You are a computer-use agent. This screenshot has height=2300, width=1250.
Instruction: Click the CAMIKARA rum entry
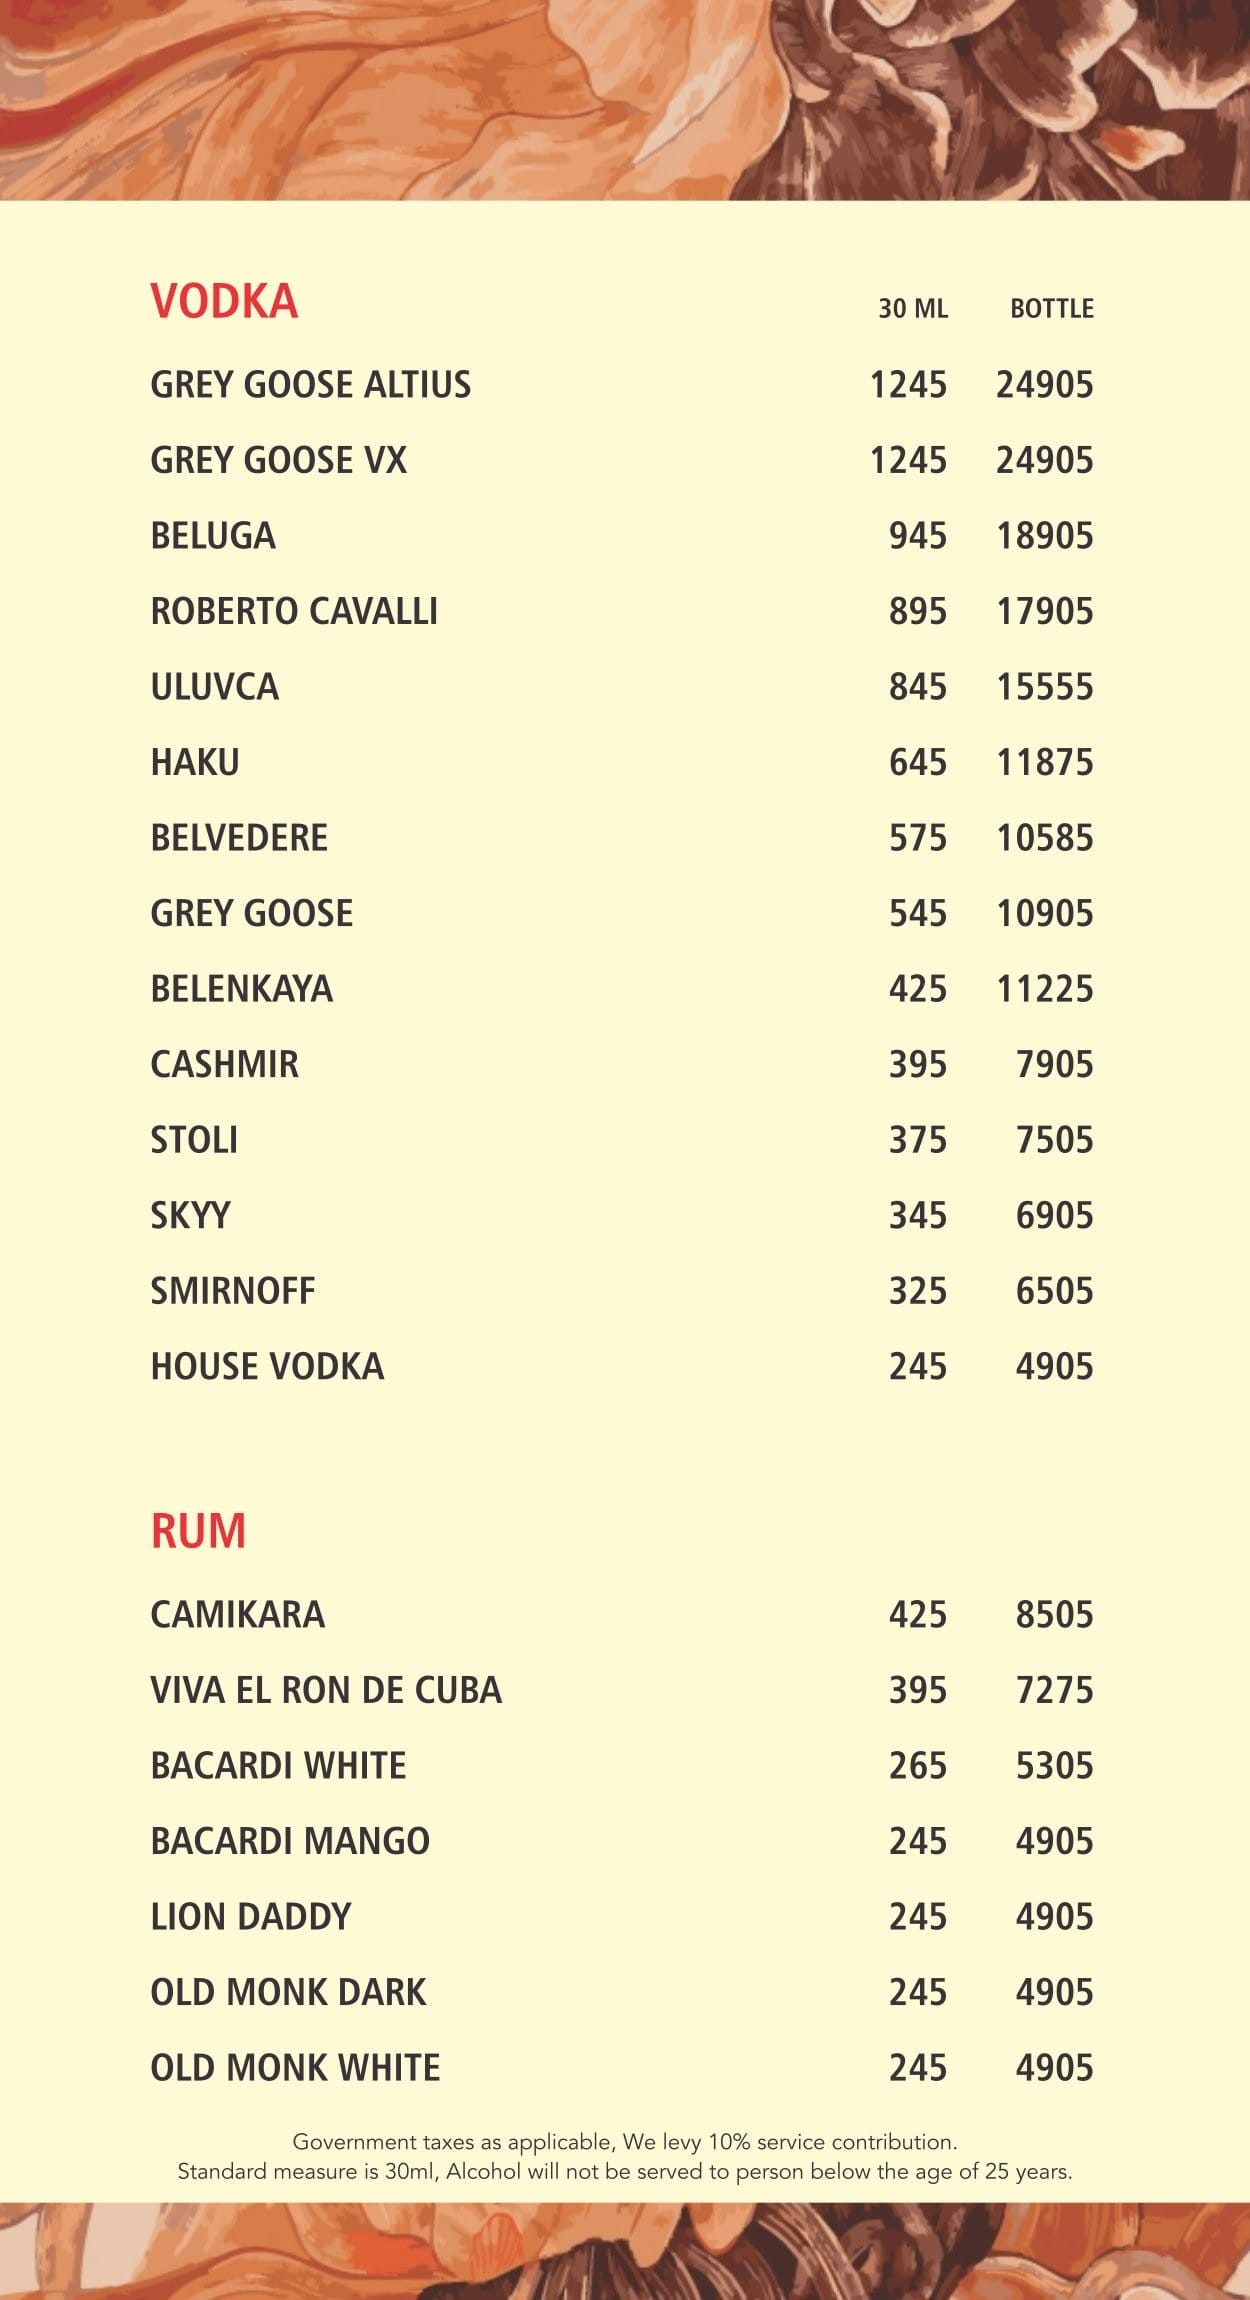[238, 1615]
